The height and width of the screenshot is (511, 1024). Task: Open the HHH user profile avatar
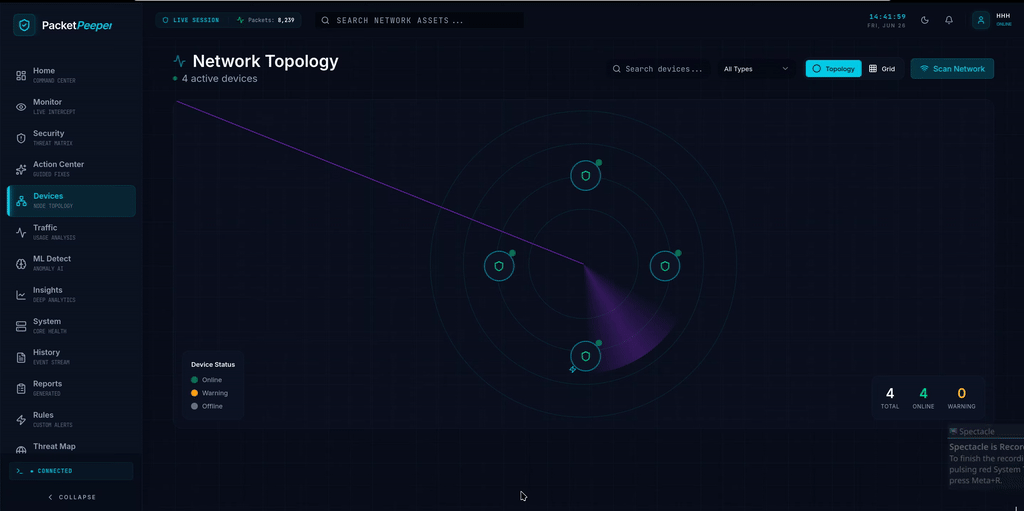981,20
